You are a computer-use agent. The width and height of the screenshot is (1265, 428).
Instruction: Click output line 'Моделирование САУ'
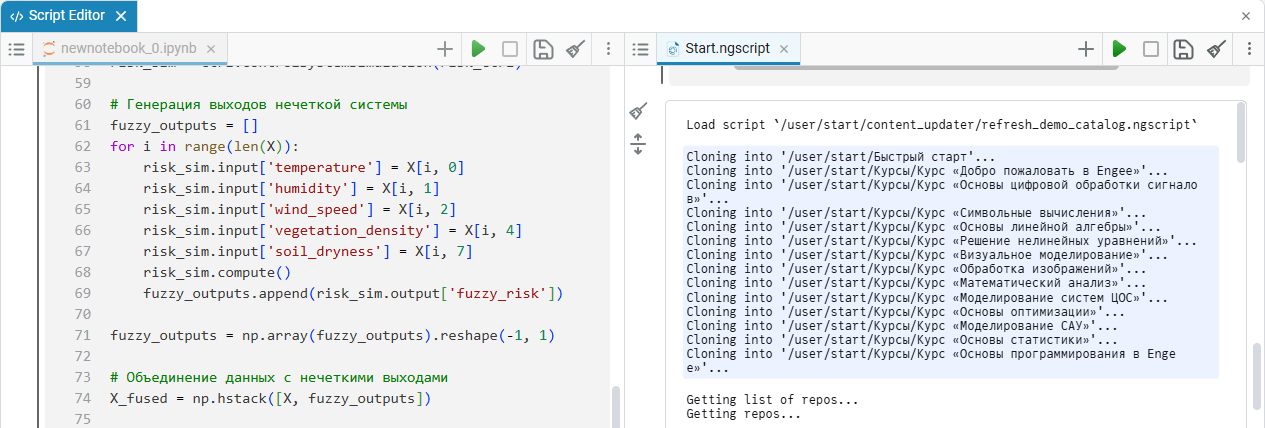904,325
